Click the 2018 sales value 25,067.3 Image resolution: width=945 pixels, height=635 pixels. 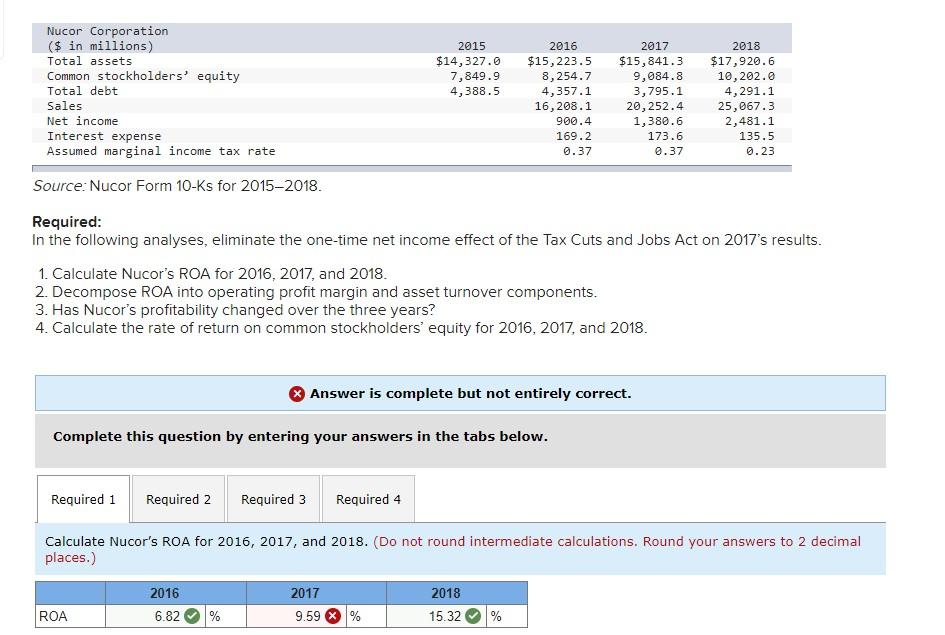pos(746,106)
